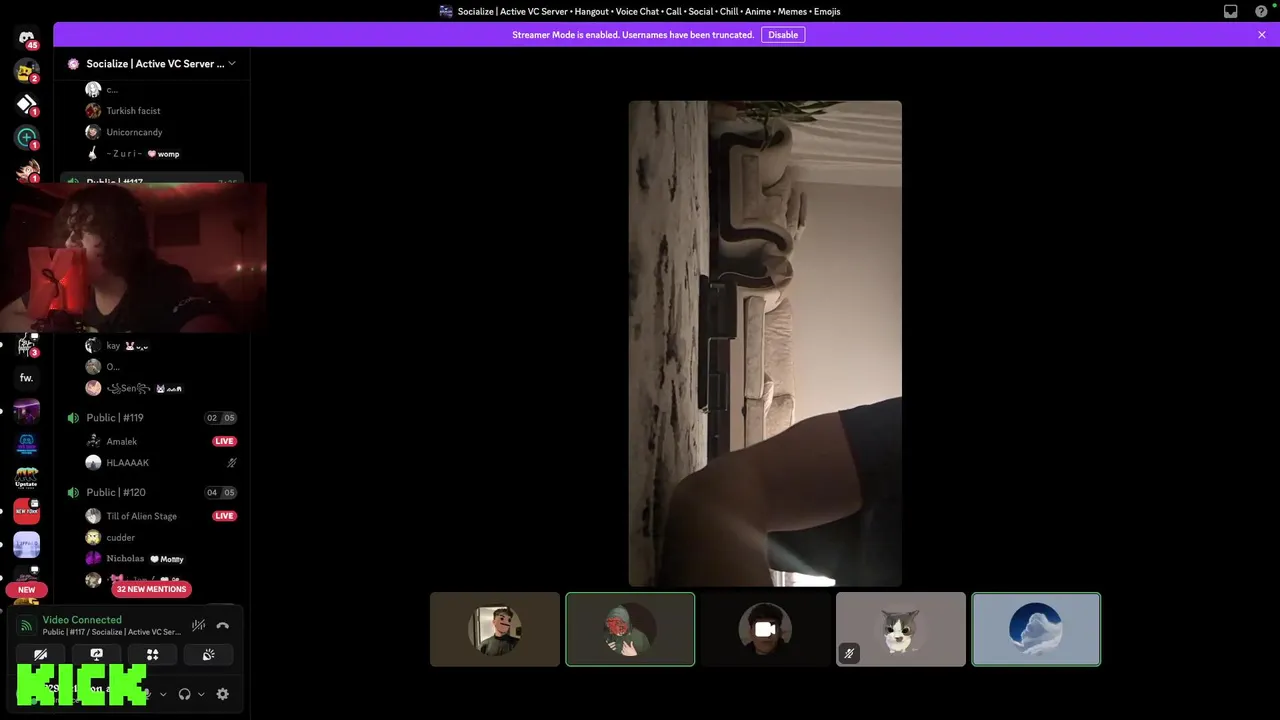Click LIVE badge for Till of Alien Stage
This screenshot has width=1280, height=720.
coord(224,516)
